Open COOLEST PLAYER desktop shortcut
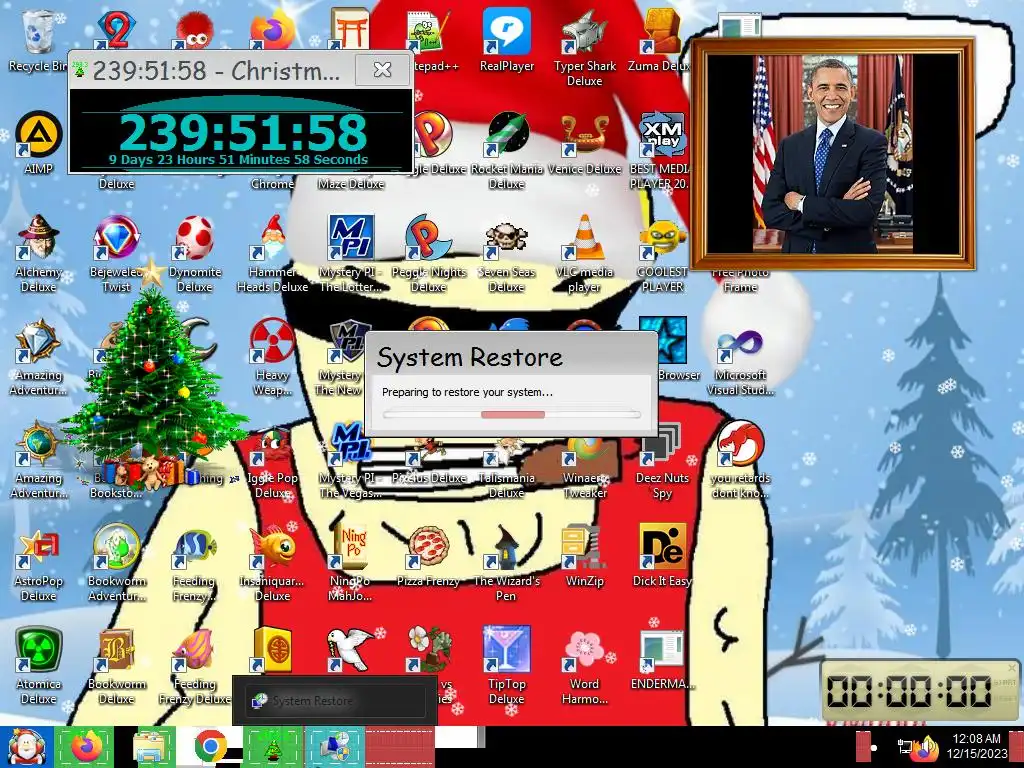The image size is (1024, 768). point(662,253)
